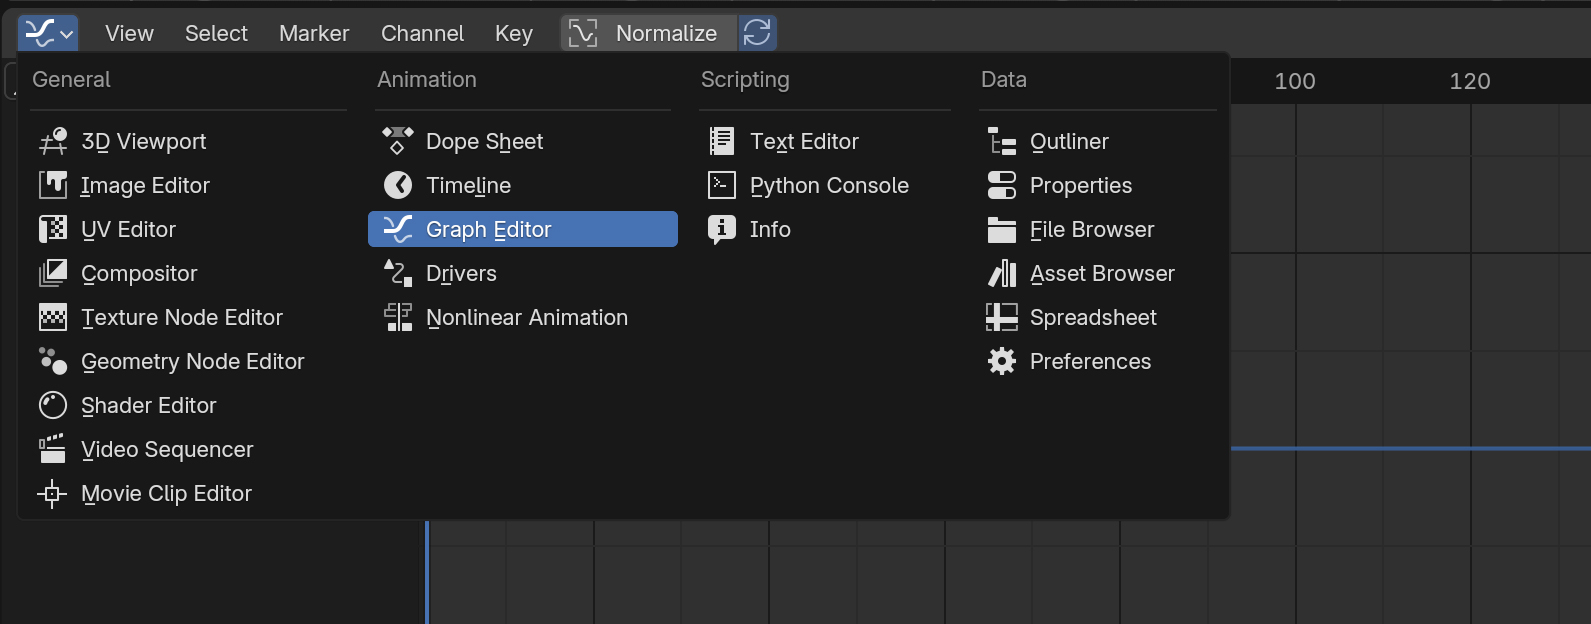Click the 3D Viewport icon
Image resolution: width=1591 pixels, height=624 pixels.
[x=53, y=141]
